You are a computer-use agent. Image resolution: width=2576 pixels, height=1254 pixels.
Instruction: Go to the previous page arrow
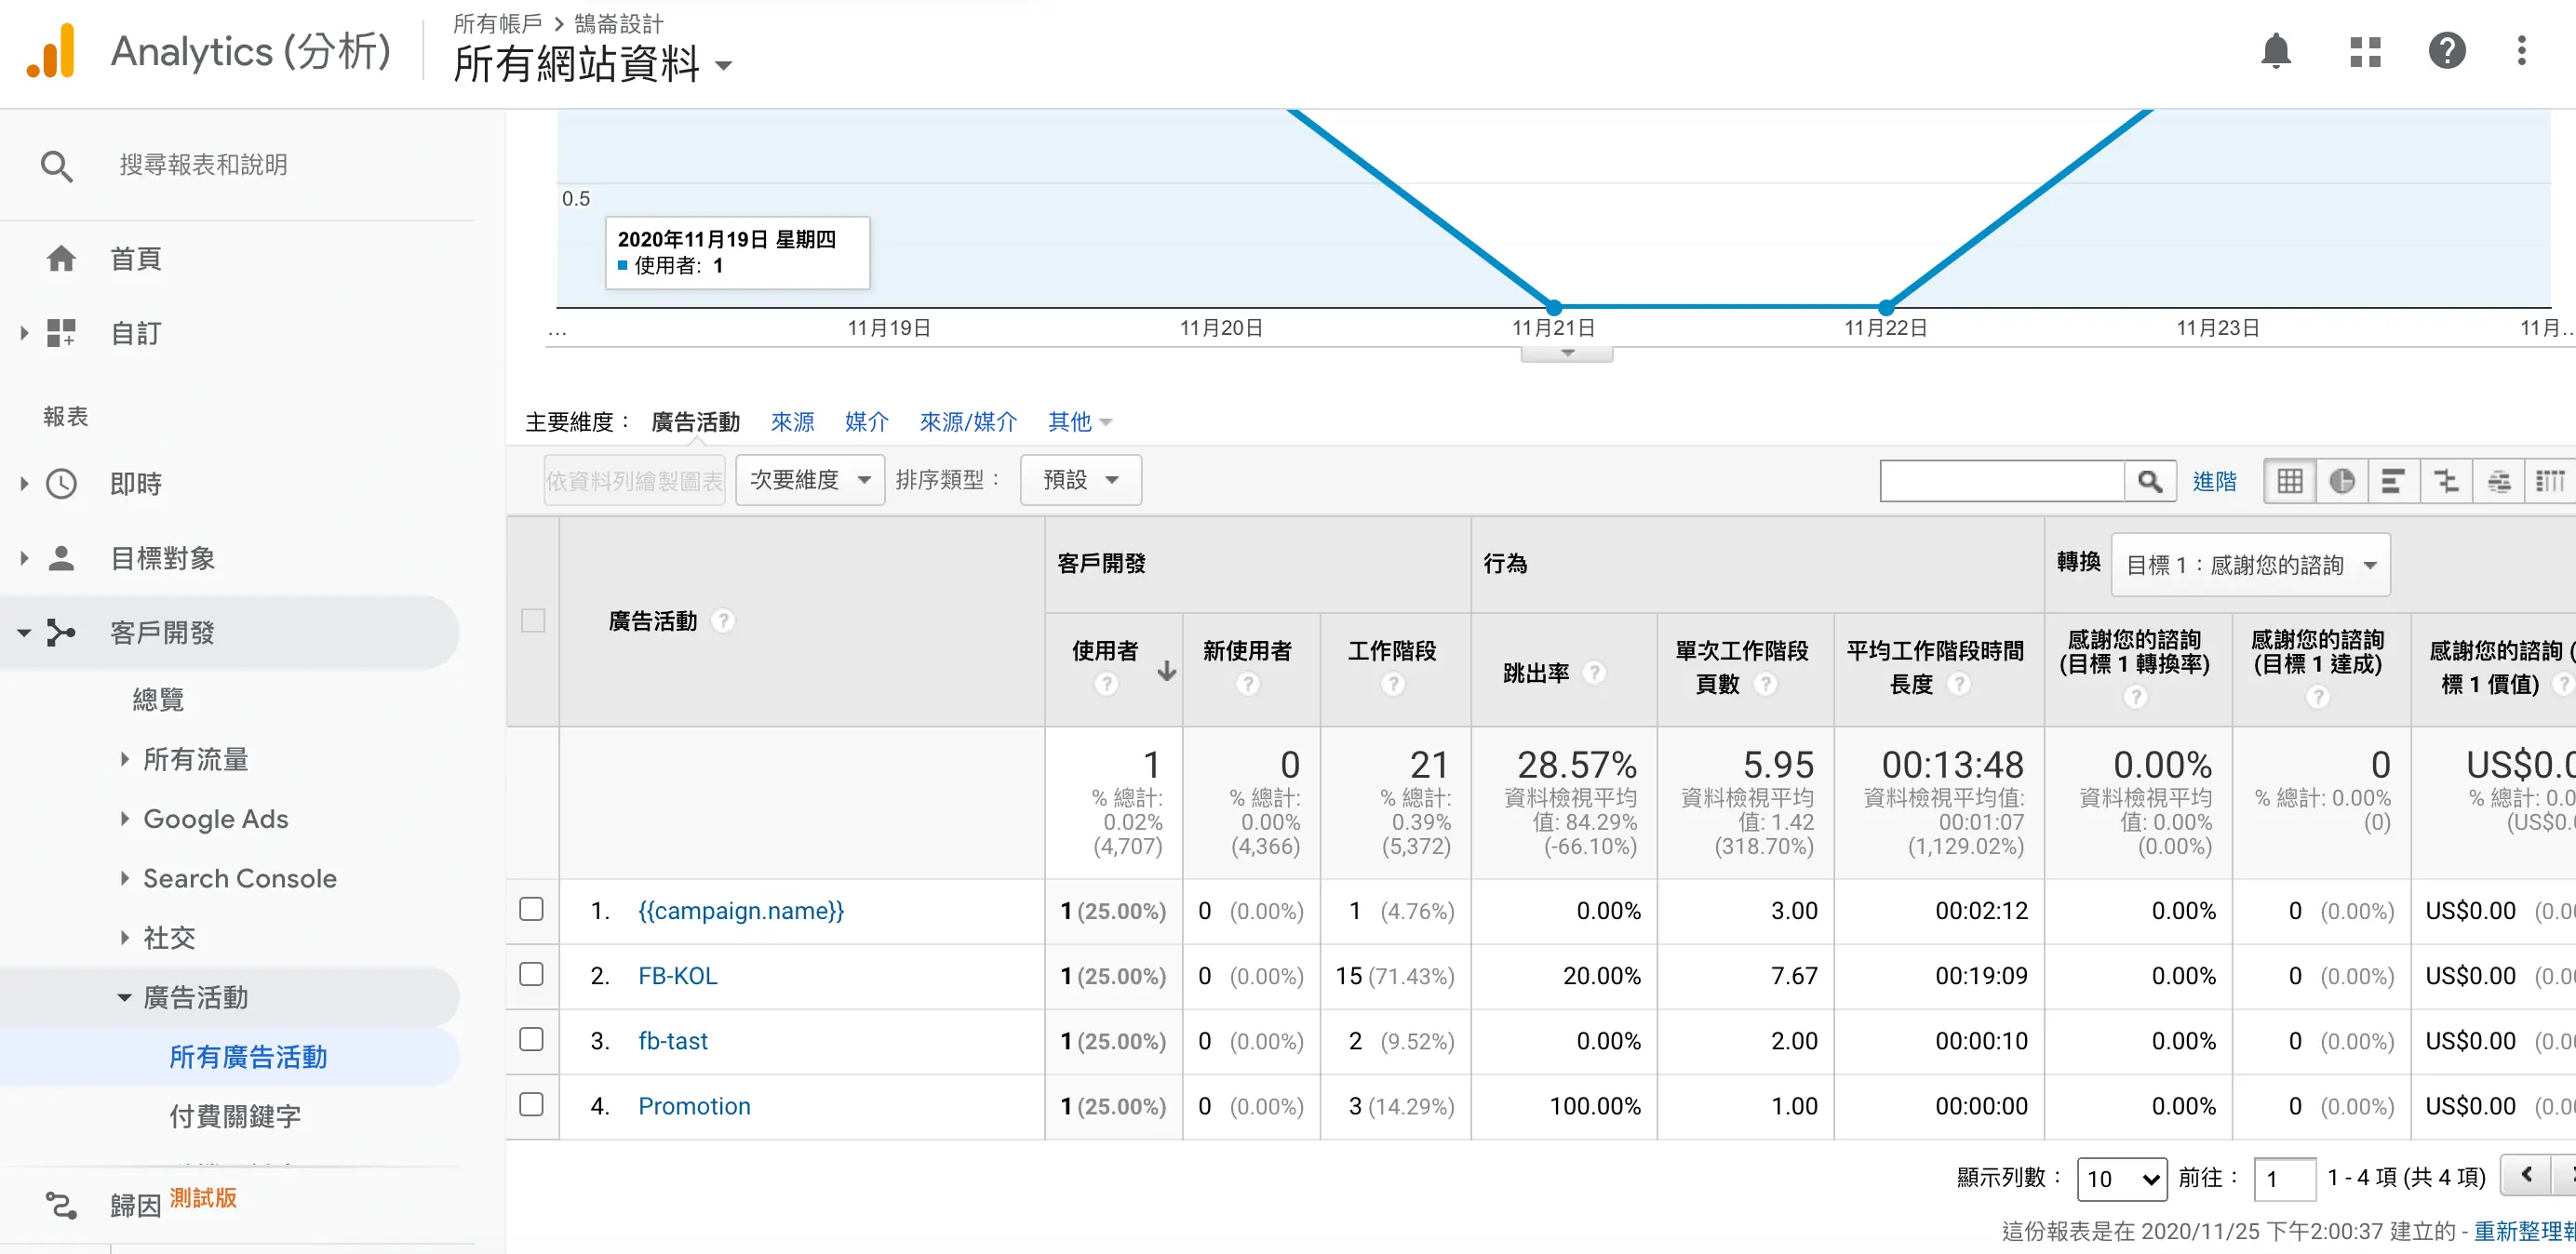click(x=2526, y=1175)
